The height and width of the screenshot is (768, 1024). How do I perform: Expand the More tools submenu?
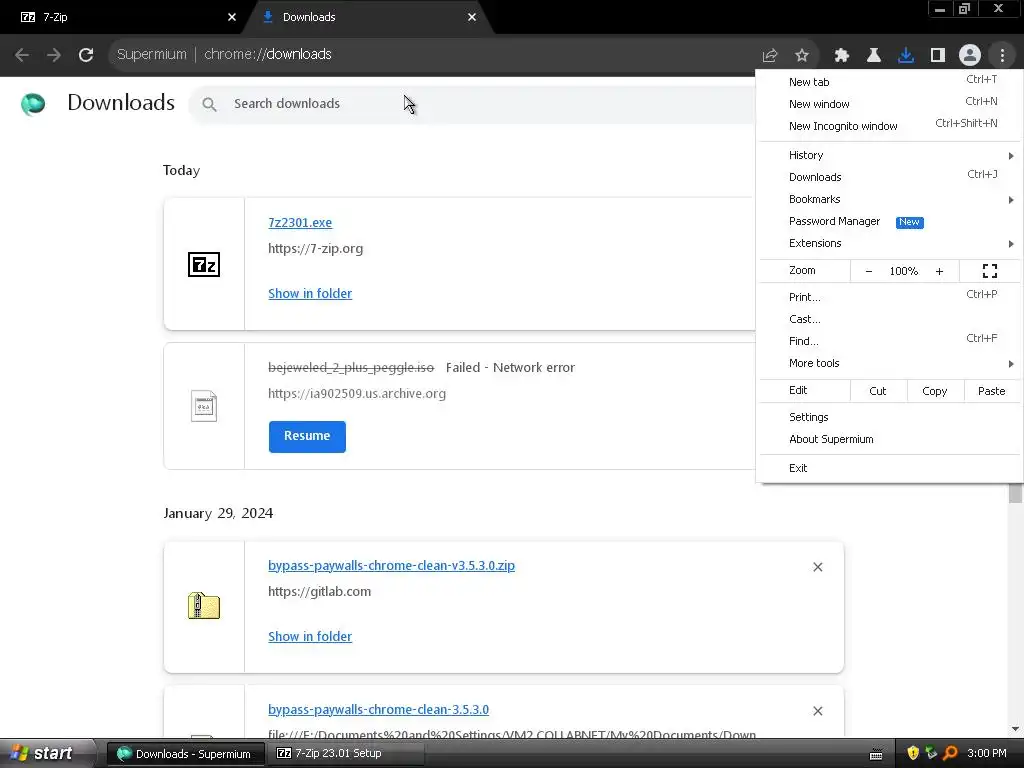tap(889, 364)
